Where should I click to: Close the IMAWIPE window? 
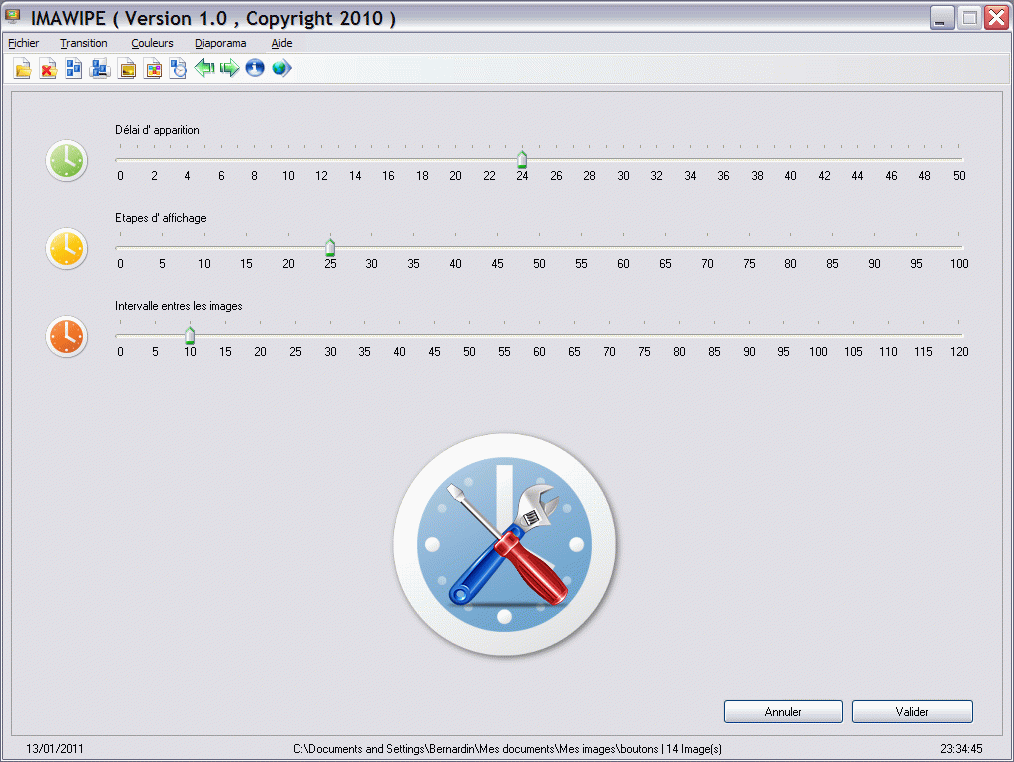tap(996, 17)
